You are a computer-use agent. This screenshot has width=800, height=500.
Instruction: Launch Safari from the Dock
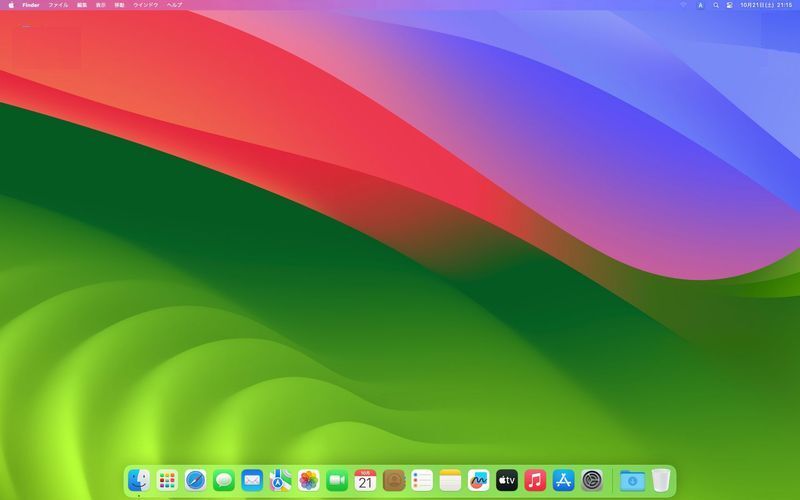pos(196,481)
